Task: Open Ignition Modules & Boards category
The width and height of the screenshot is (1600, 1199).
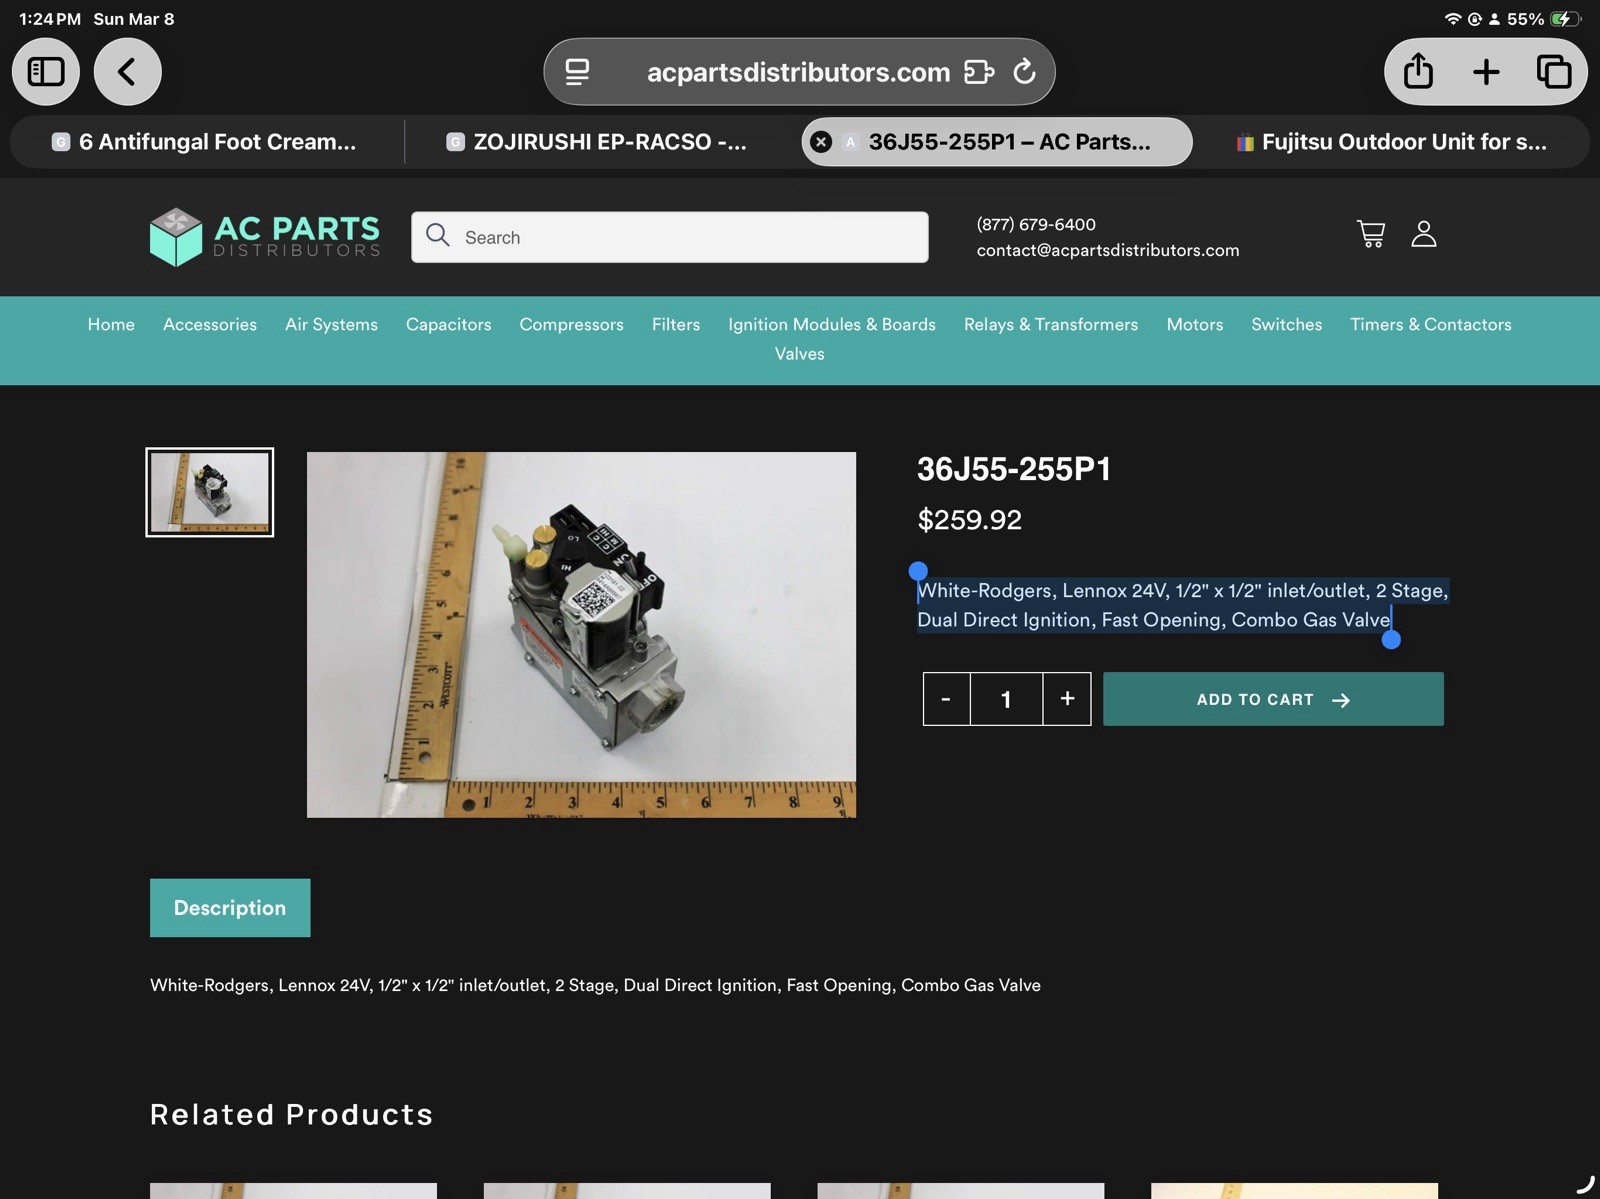Action: point(832,324)
